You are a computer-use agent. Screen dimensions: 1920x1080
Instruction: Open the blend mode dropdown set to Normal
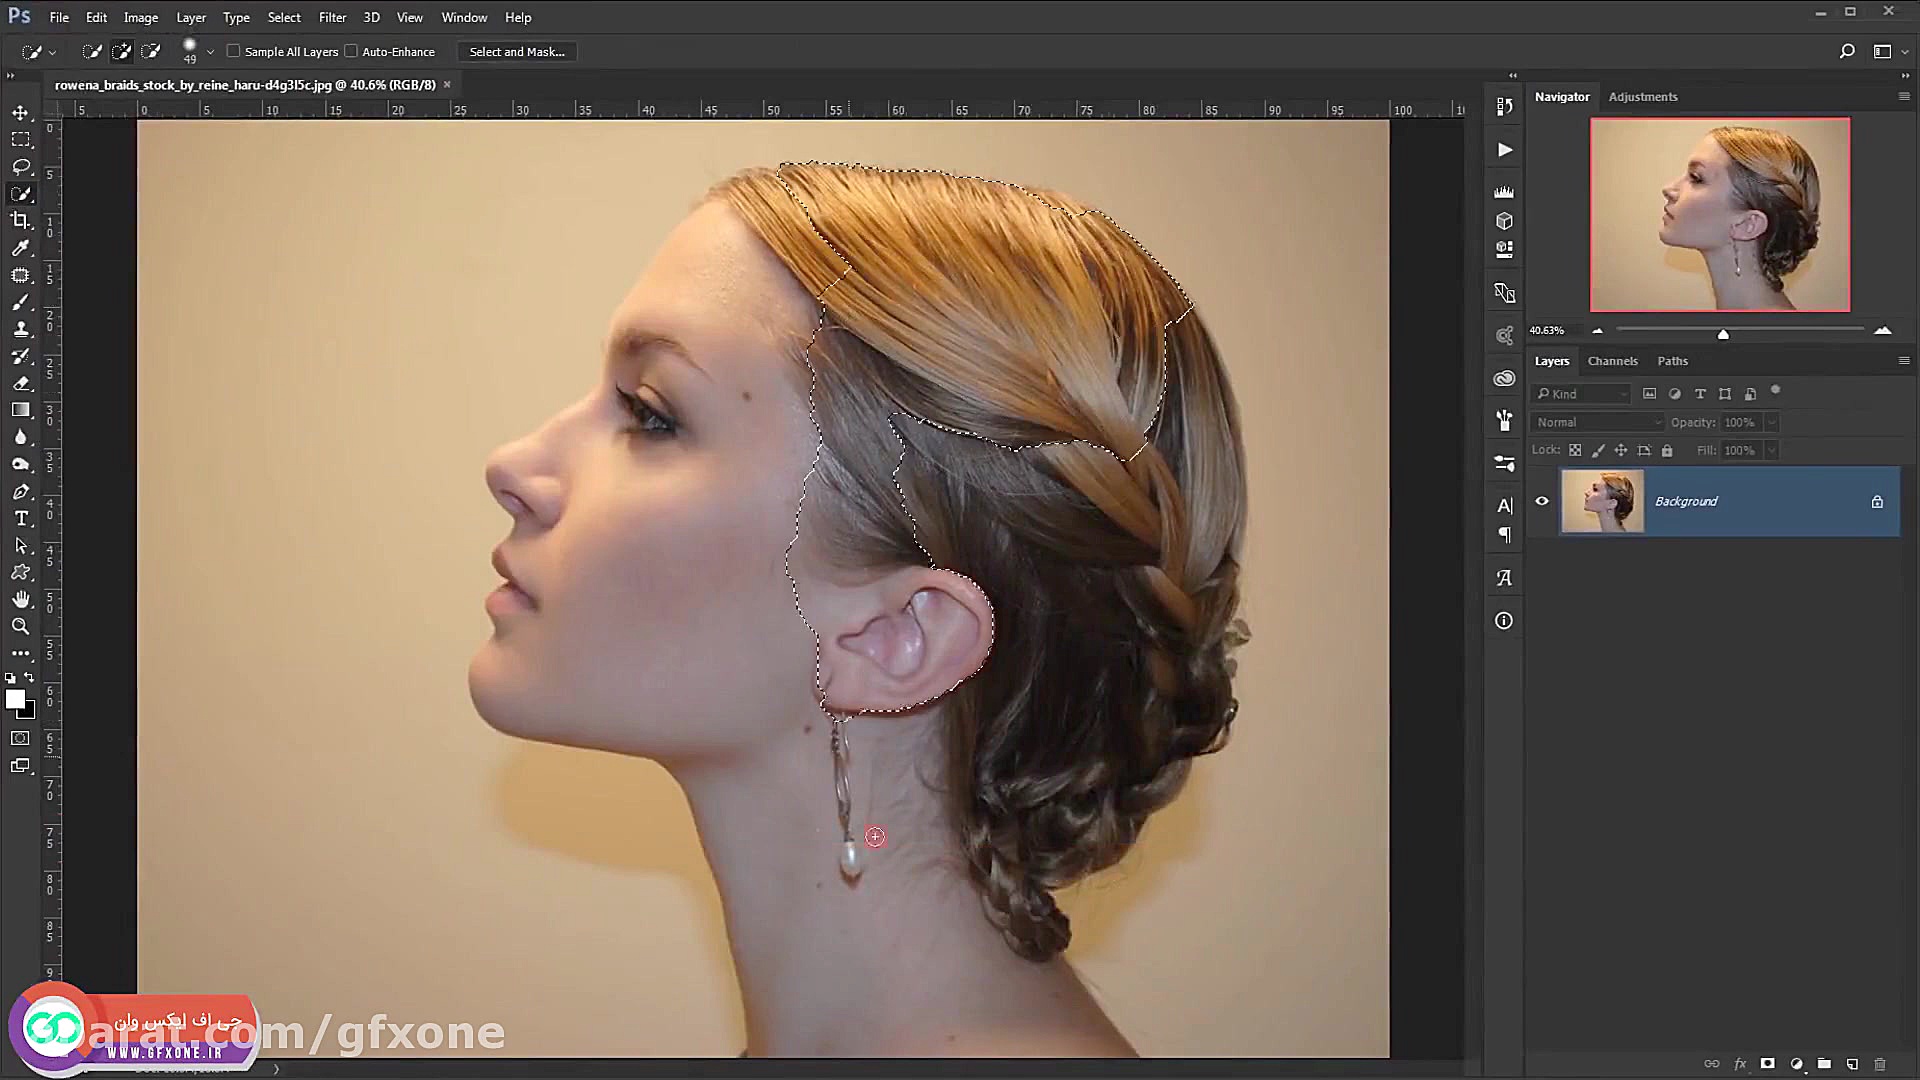[x=1596, y=422]
